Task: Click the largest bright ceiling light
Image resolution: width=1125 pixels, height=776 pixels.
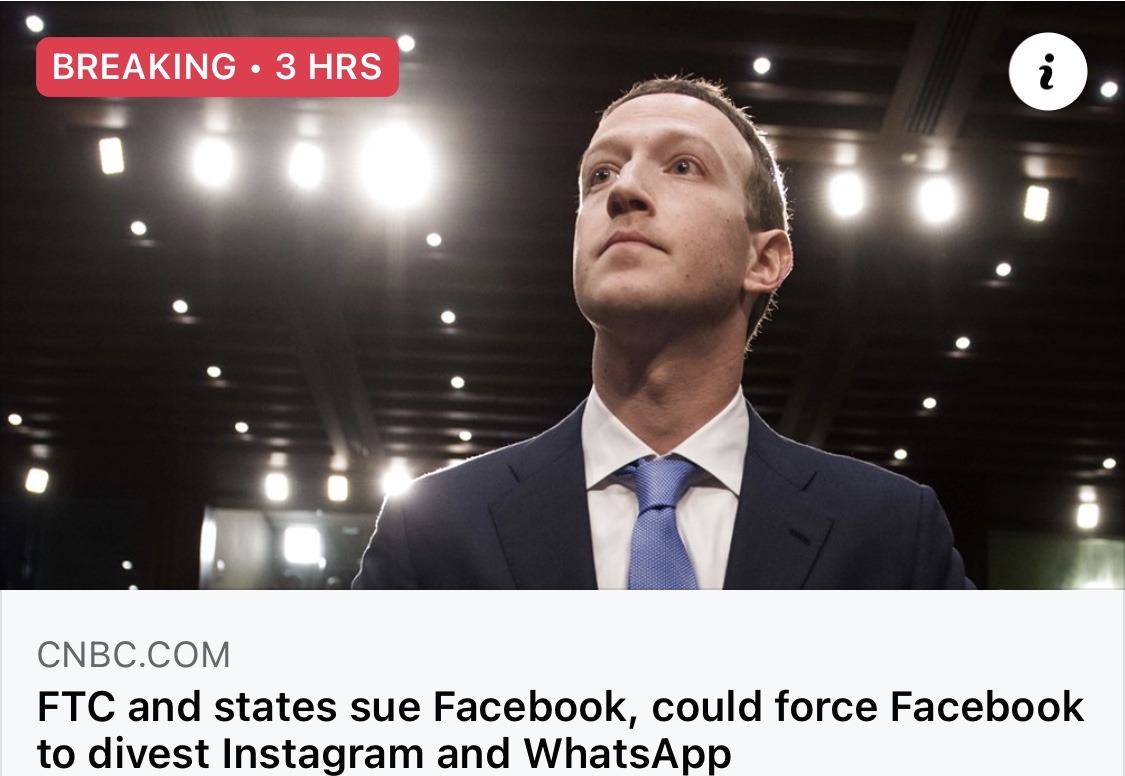Action: 396,165
